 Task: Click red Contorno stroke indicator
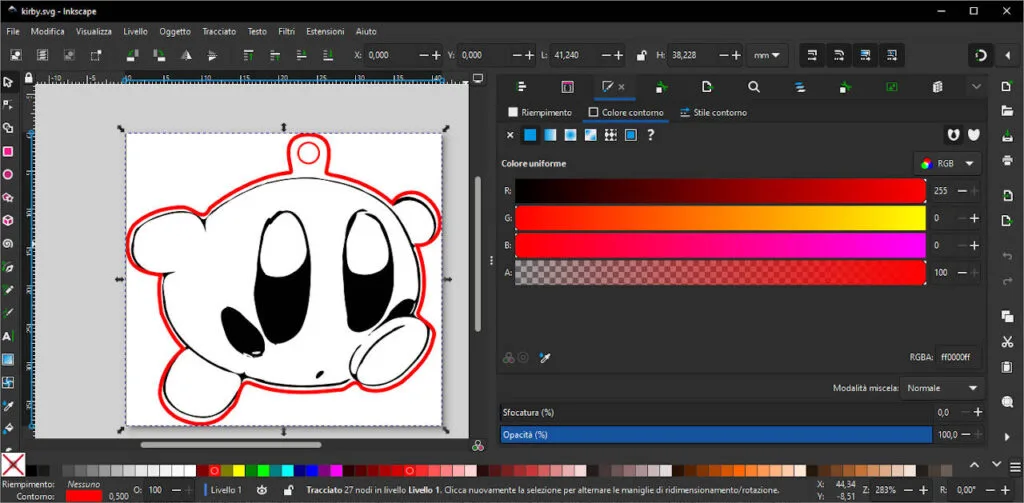pos(84,496)
